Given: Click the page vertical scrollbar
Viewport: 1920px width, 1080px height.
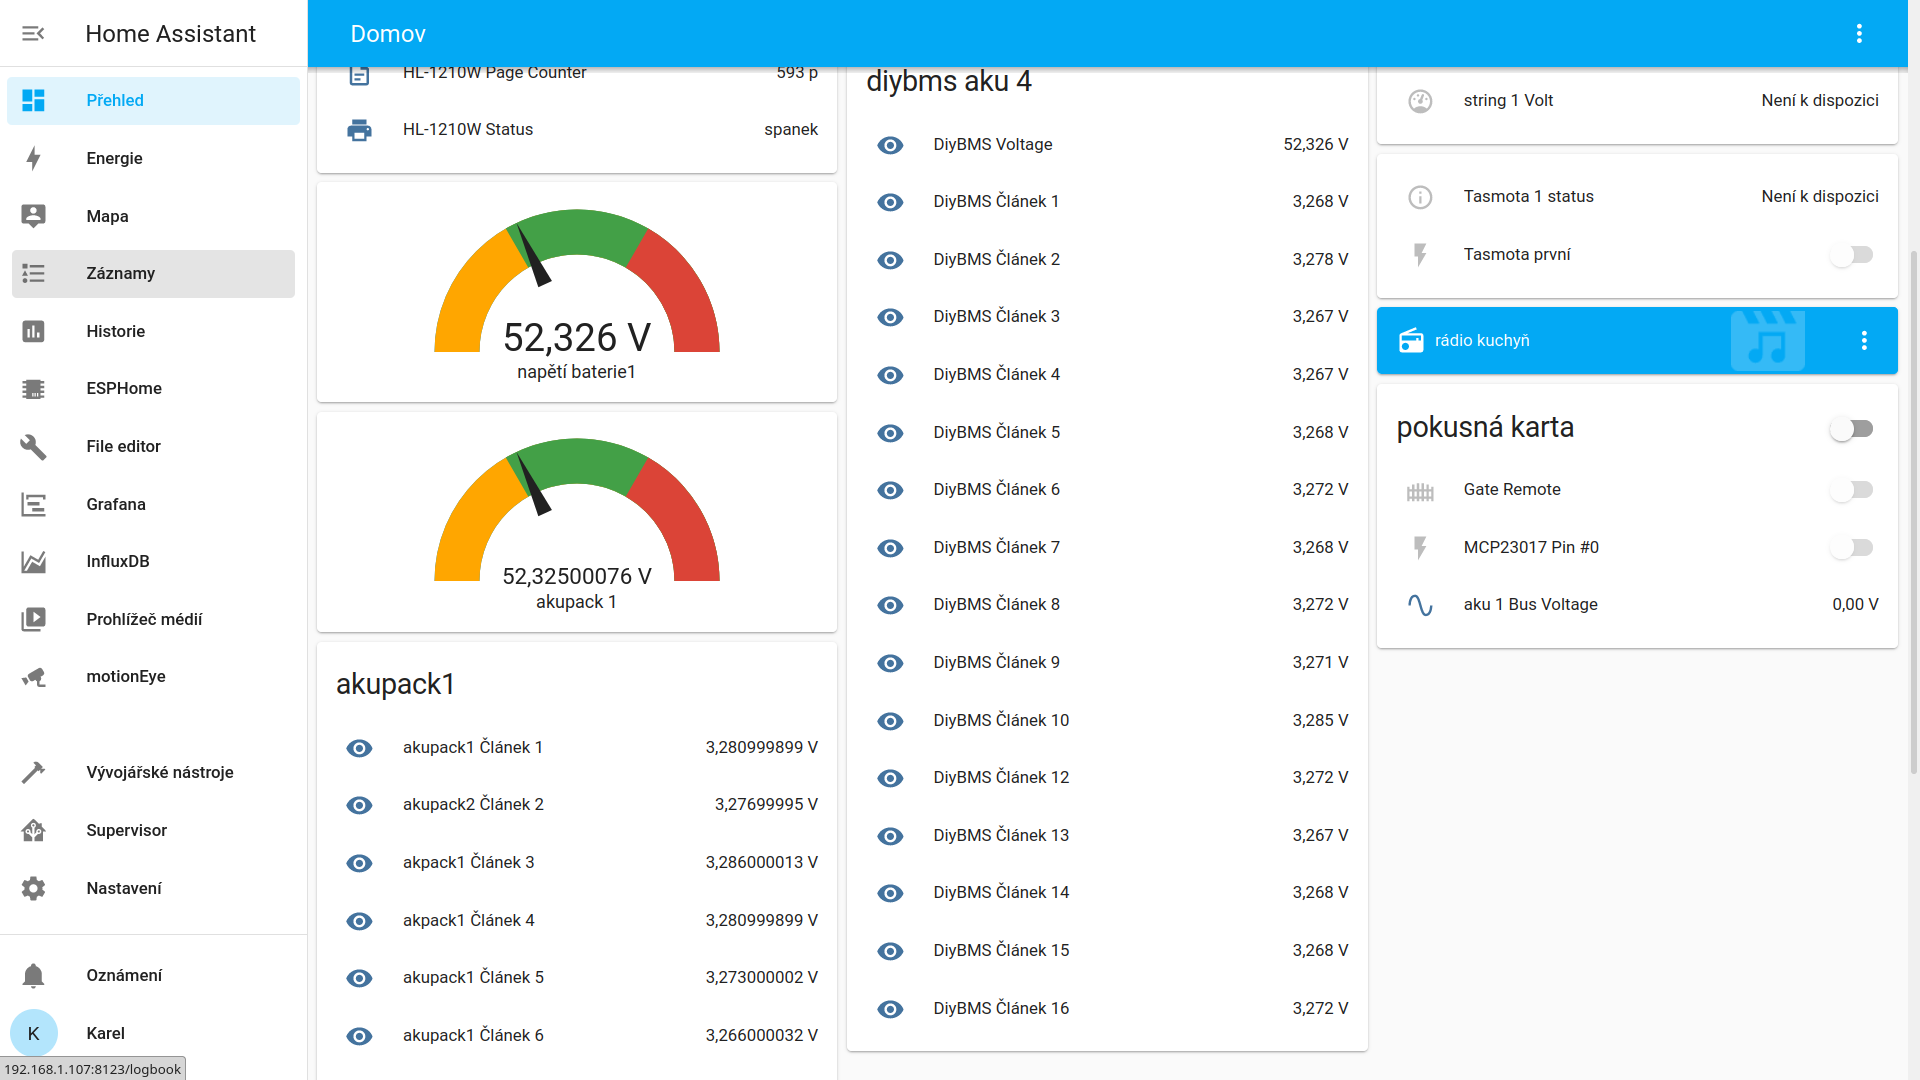Looking at the screenshot, I should point(1913,510).
